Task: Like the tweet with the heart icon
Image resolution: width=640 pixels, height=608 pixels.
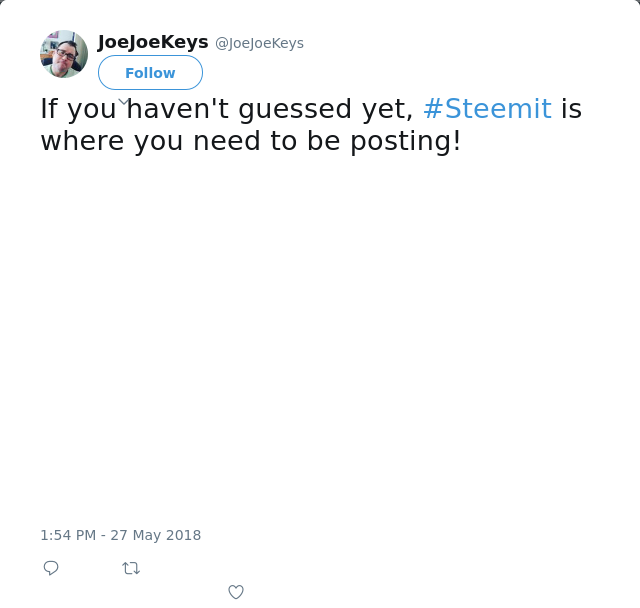Action: coord(236,592)
